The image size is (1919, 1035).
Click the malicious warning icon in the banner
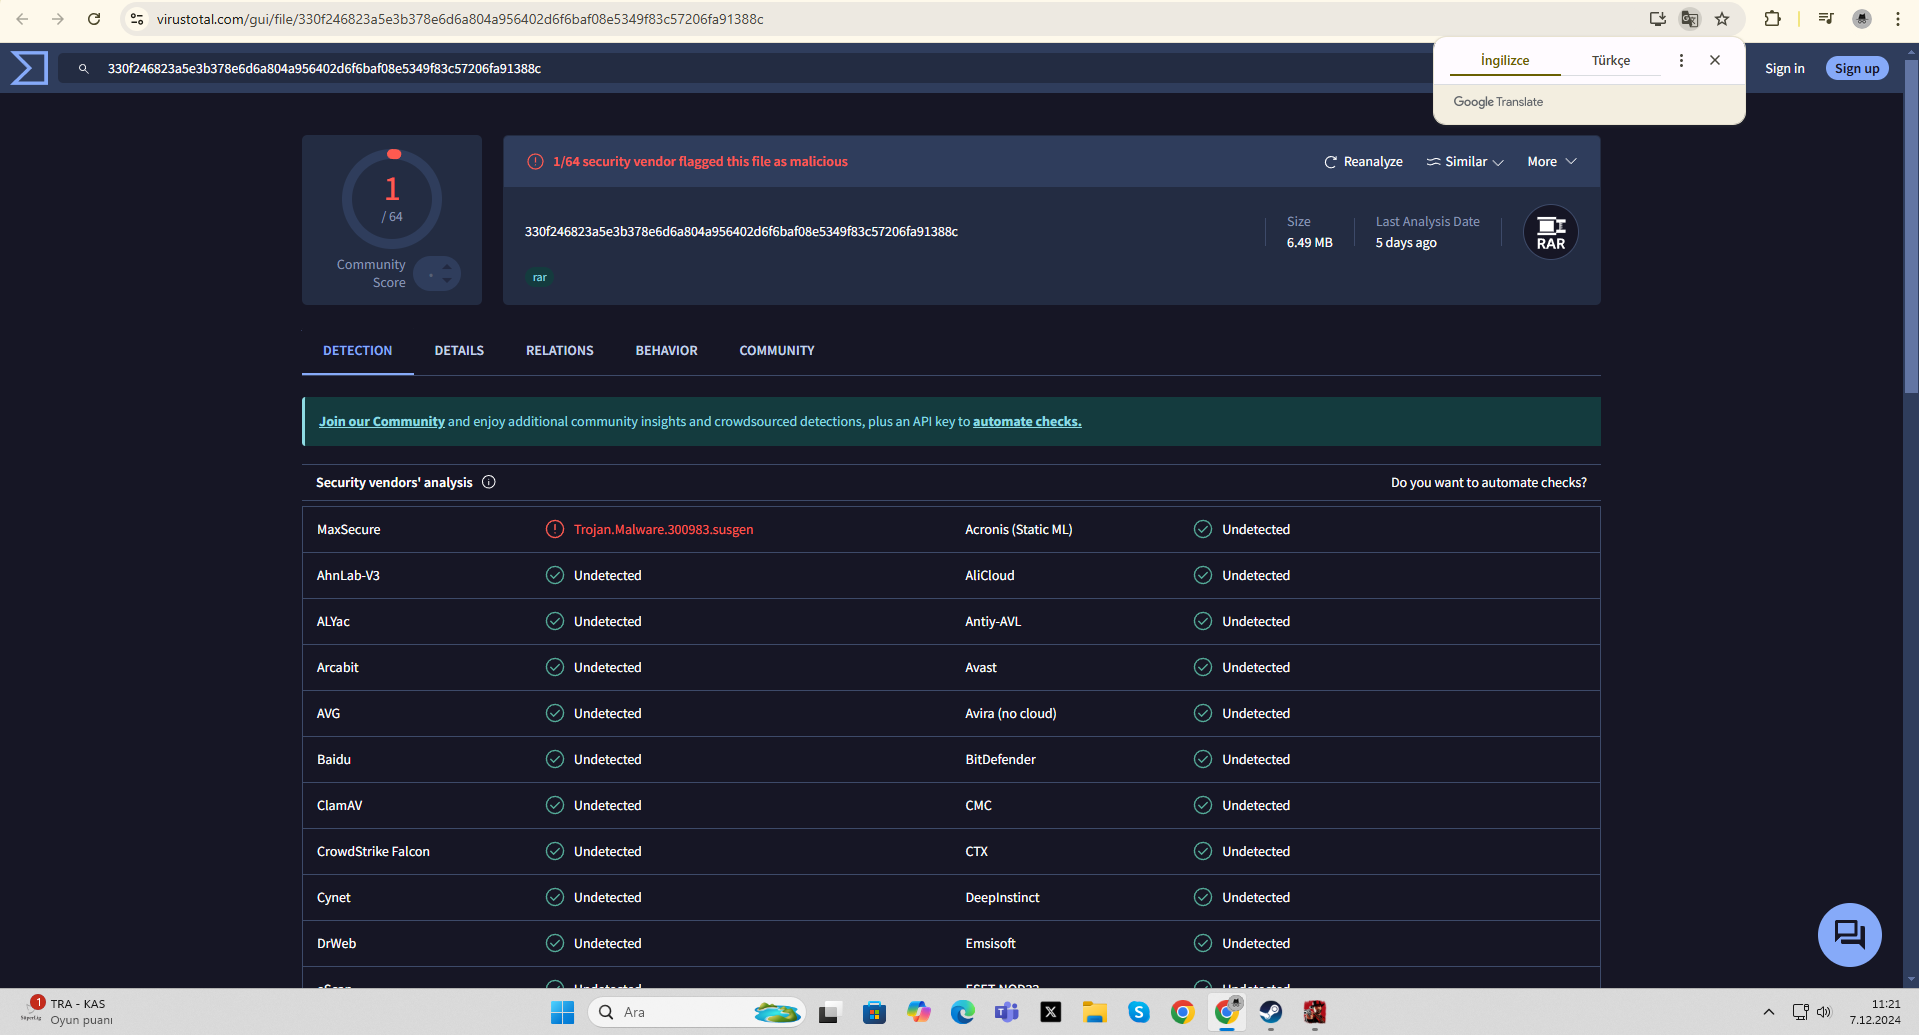point(535,161)
